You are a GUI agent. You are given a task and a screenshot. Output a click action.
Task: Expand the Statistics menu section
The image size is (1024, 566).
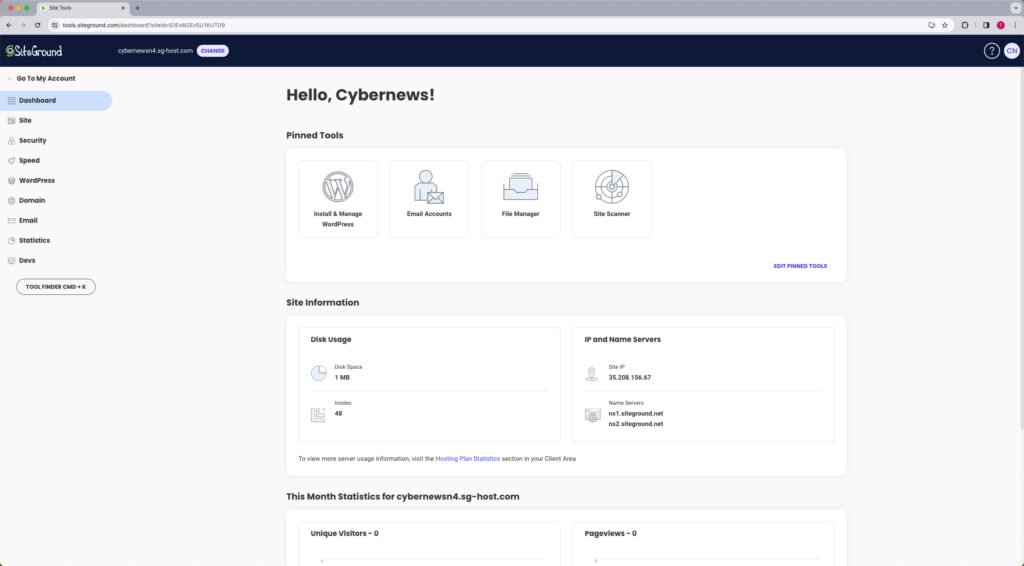click(x=56, y=241)
